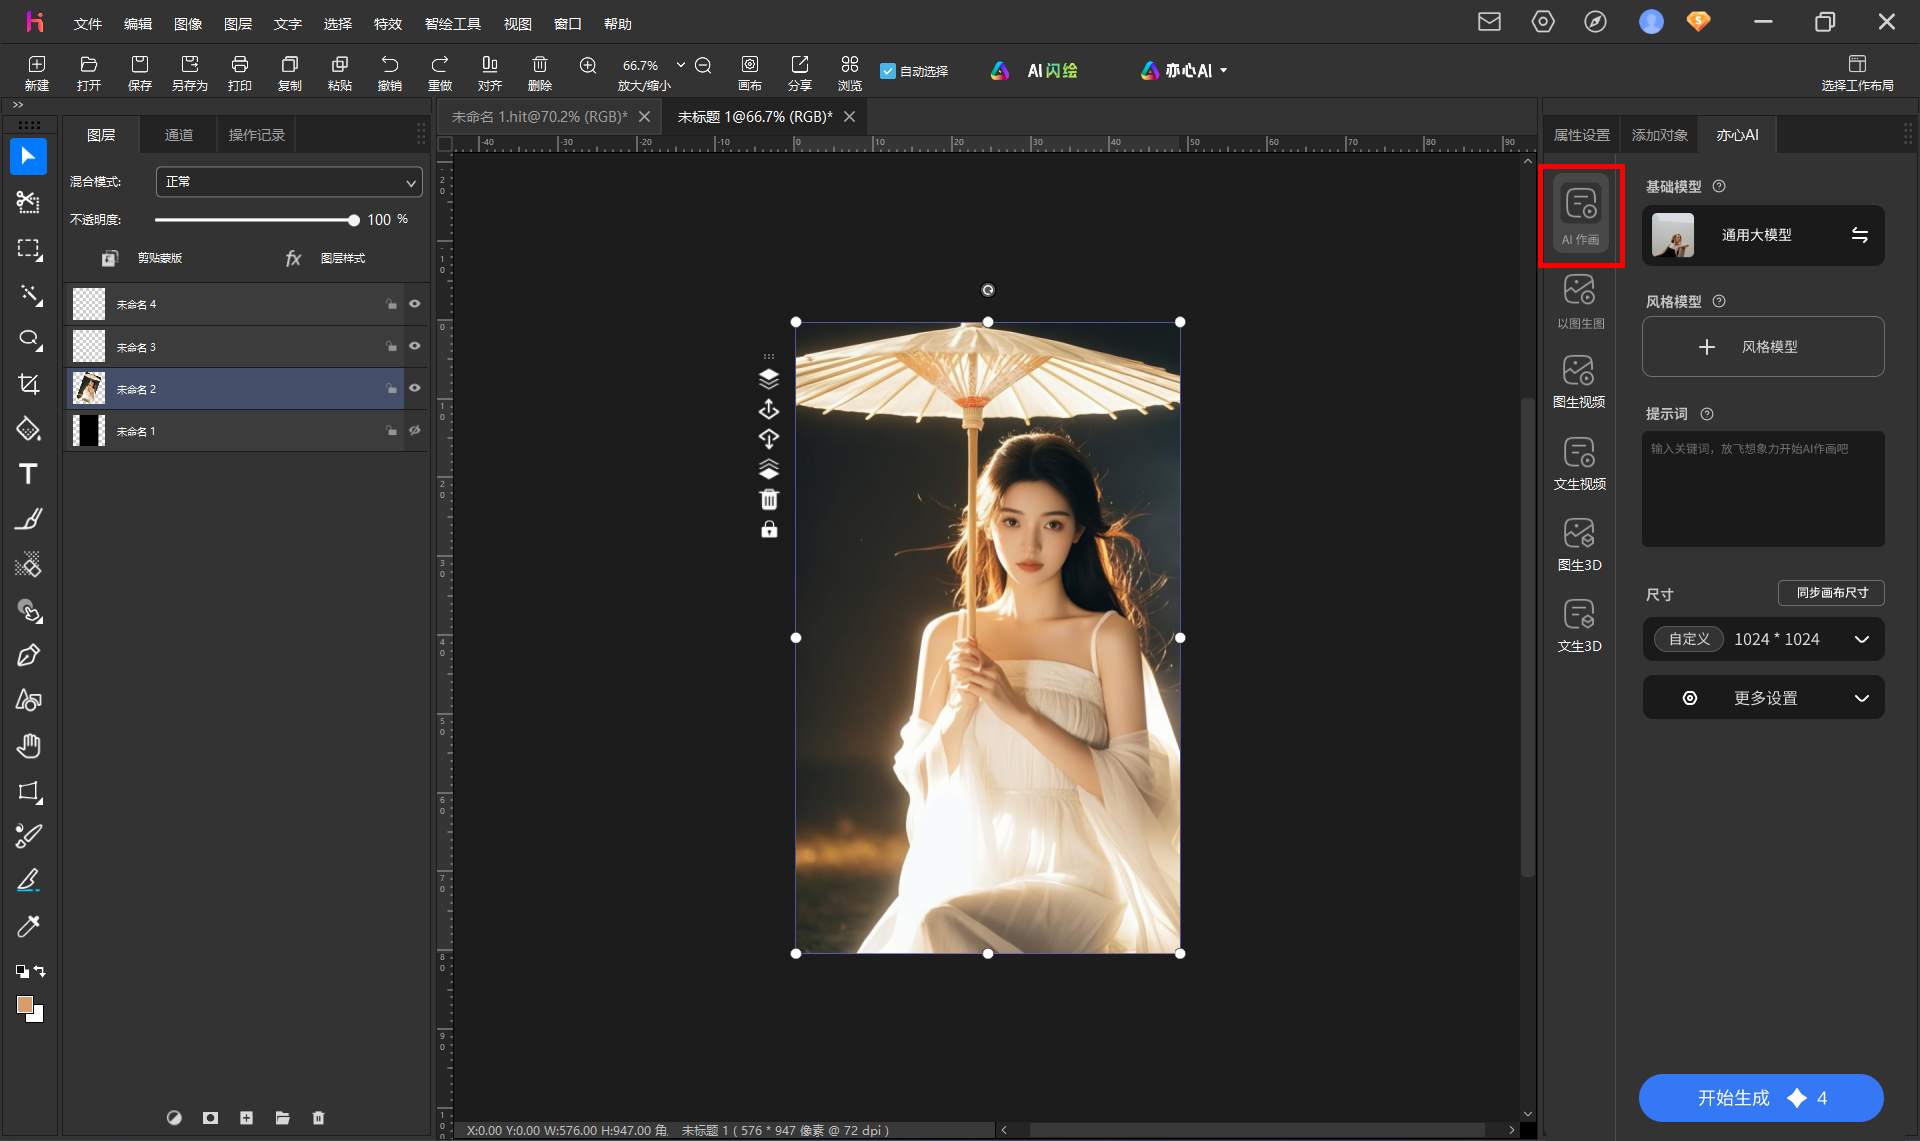Toggle lock on layer 未命名 1

pyautogui.click(x=391, y=430)
